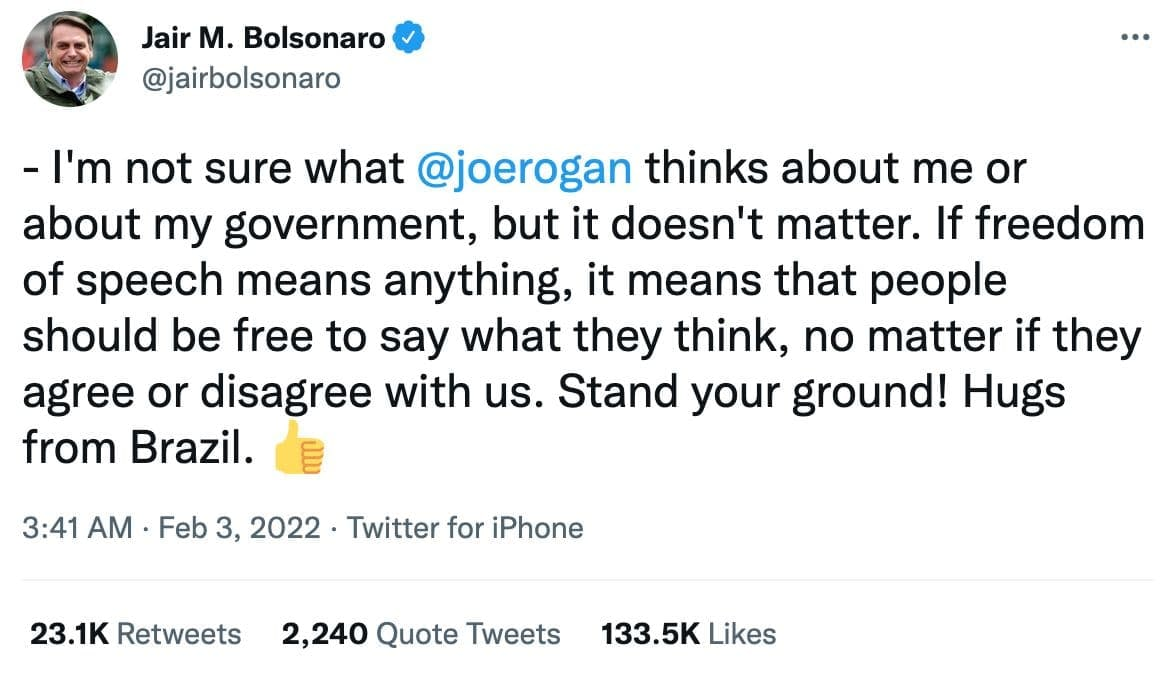Open the @joerogan mention link
This screenshot has width=1169, height=683.
pos(523,169)
